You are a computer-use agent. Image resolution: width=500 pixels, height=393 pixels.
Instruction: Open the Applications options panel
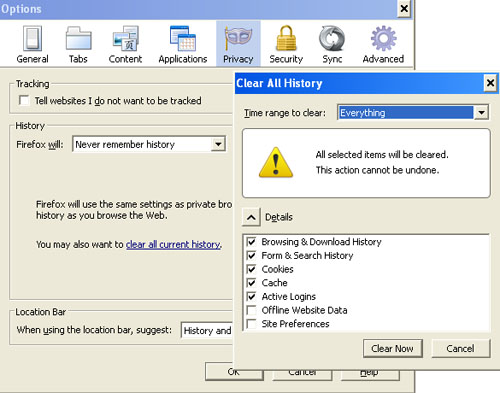183,45
